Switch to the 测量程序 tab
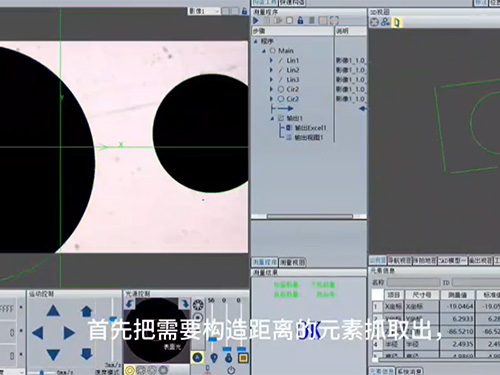 click(x=264, y=262)
